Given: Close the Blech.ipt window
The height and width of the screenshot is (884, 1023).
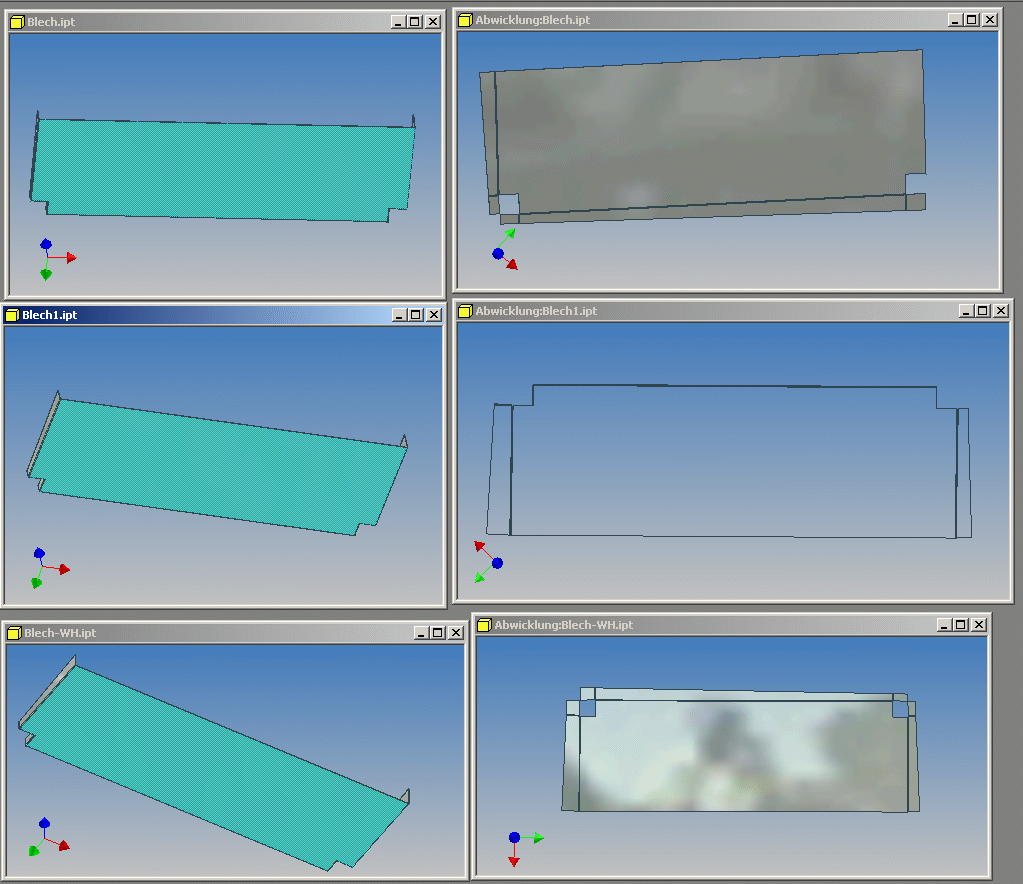Looking at the screenshot, I should [433, 22].
